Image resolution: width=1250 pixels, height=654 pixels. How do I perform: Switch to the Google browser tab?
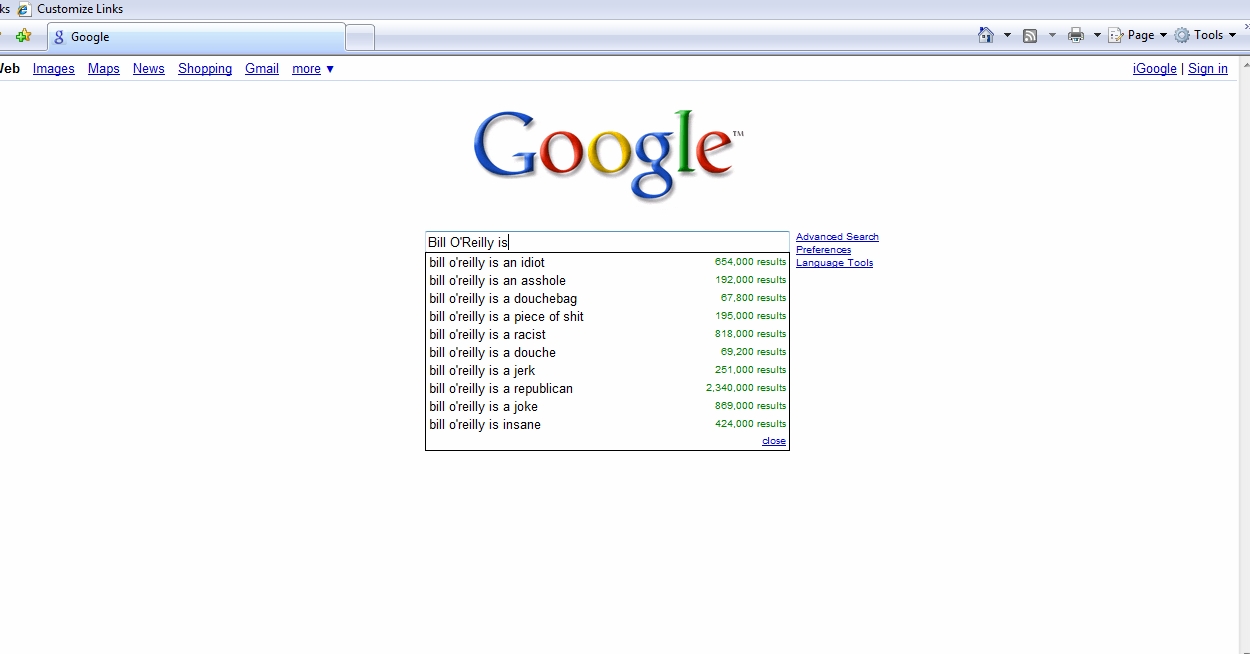point(195,37)
